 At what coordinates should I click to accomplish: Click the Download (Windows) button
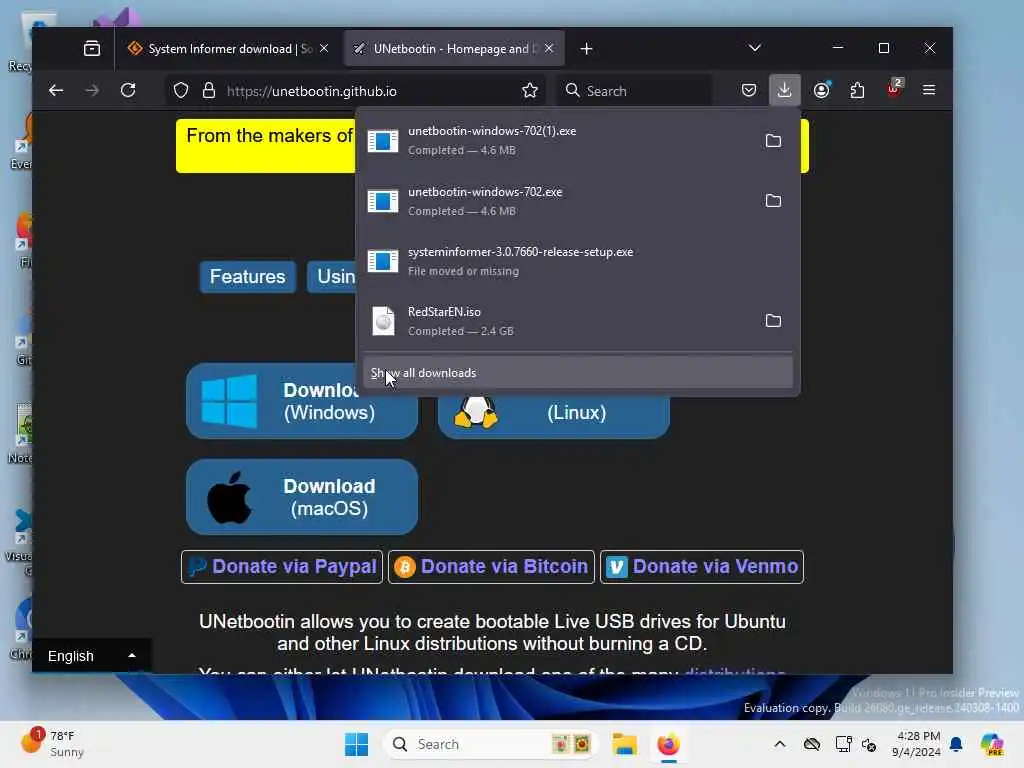coord(302,401)
